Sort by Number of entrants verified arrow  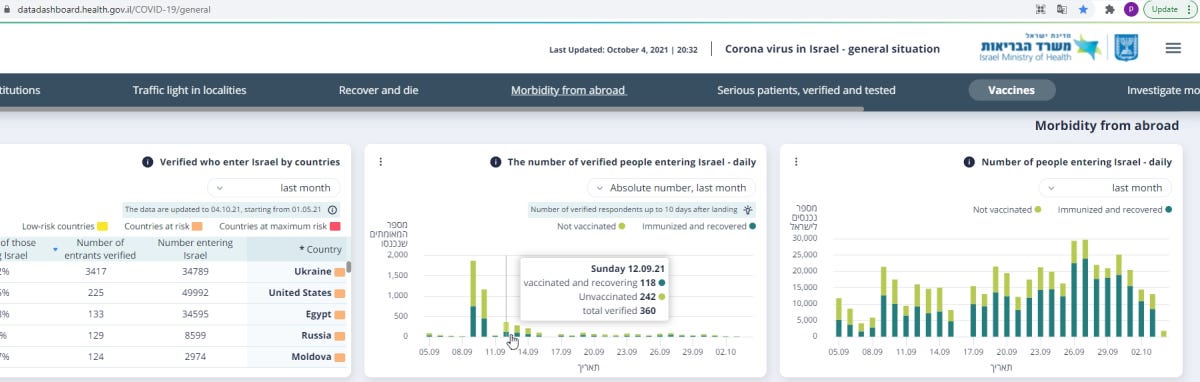pos(56,249)
